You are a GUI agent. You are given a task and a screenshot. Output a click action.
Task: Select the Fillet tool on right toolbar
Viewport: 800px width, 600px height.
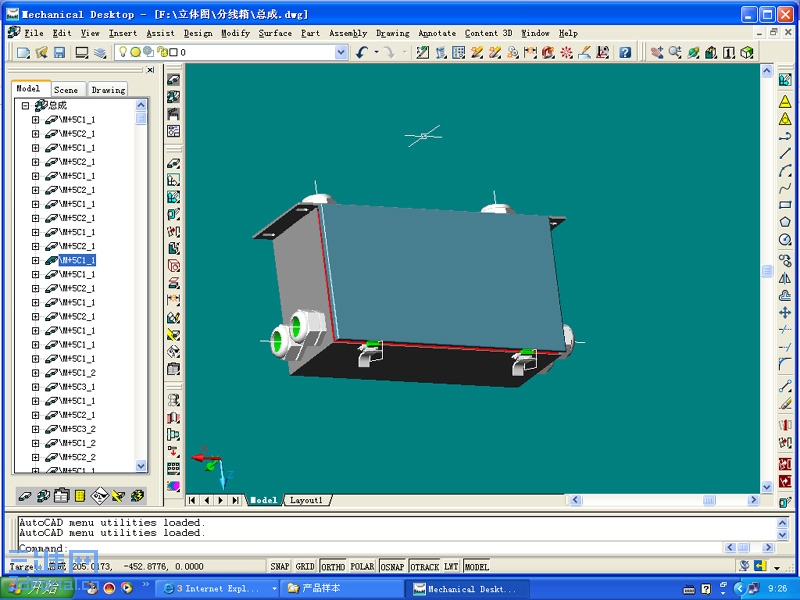pyautogui.click(x=785, y=364)
